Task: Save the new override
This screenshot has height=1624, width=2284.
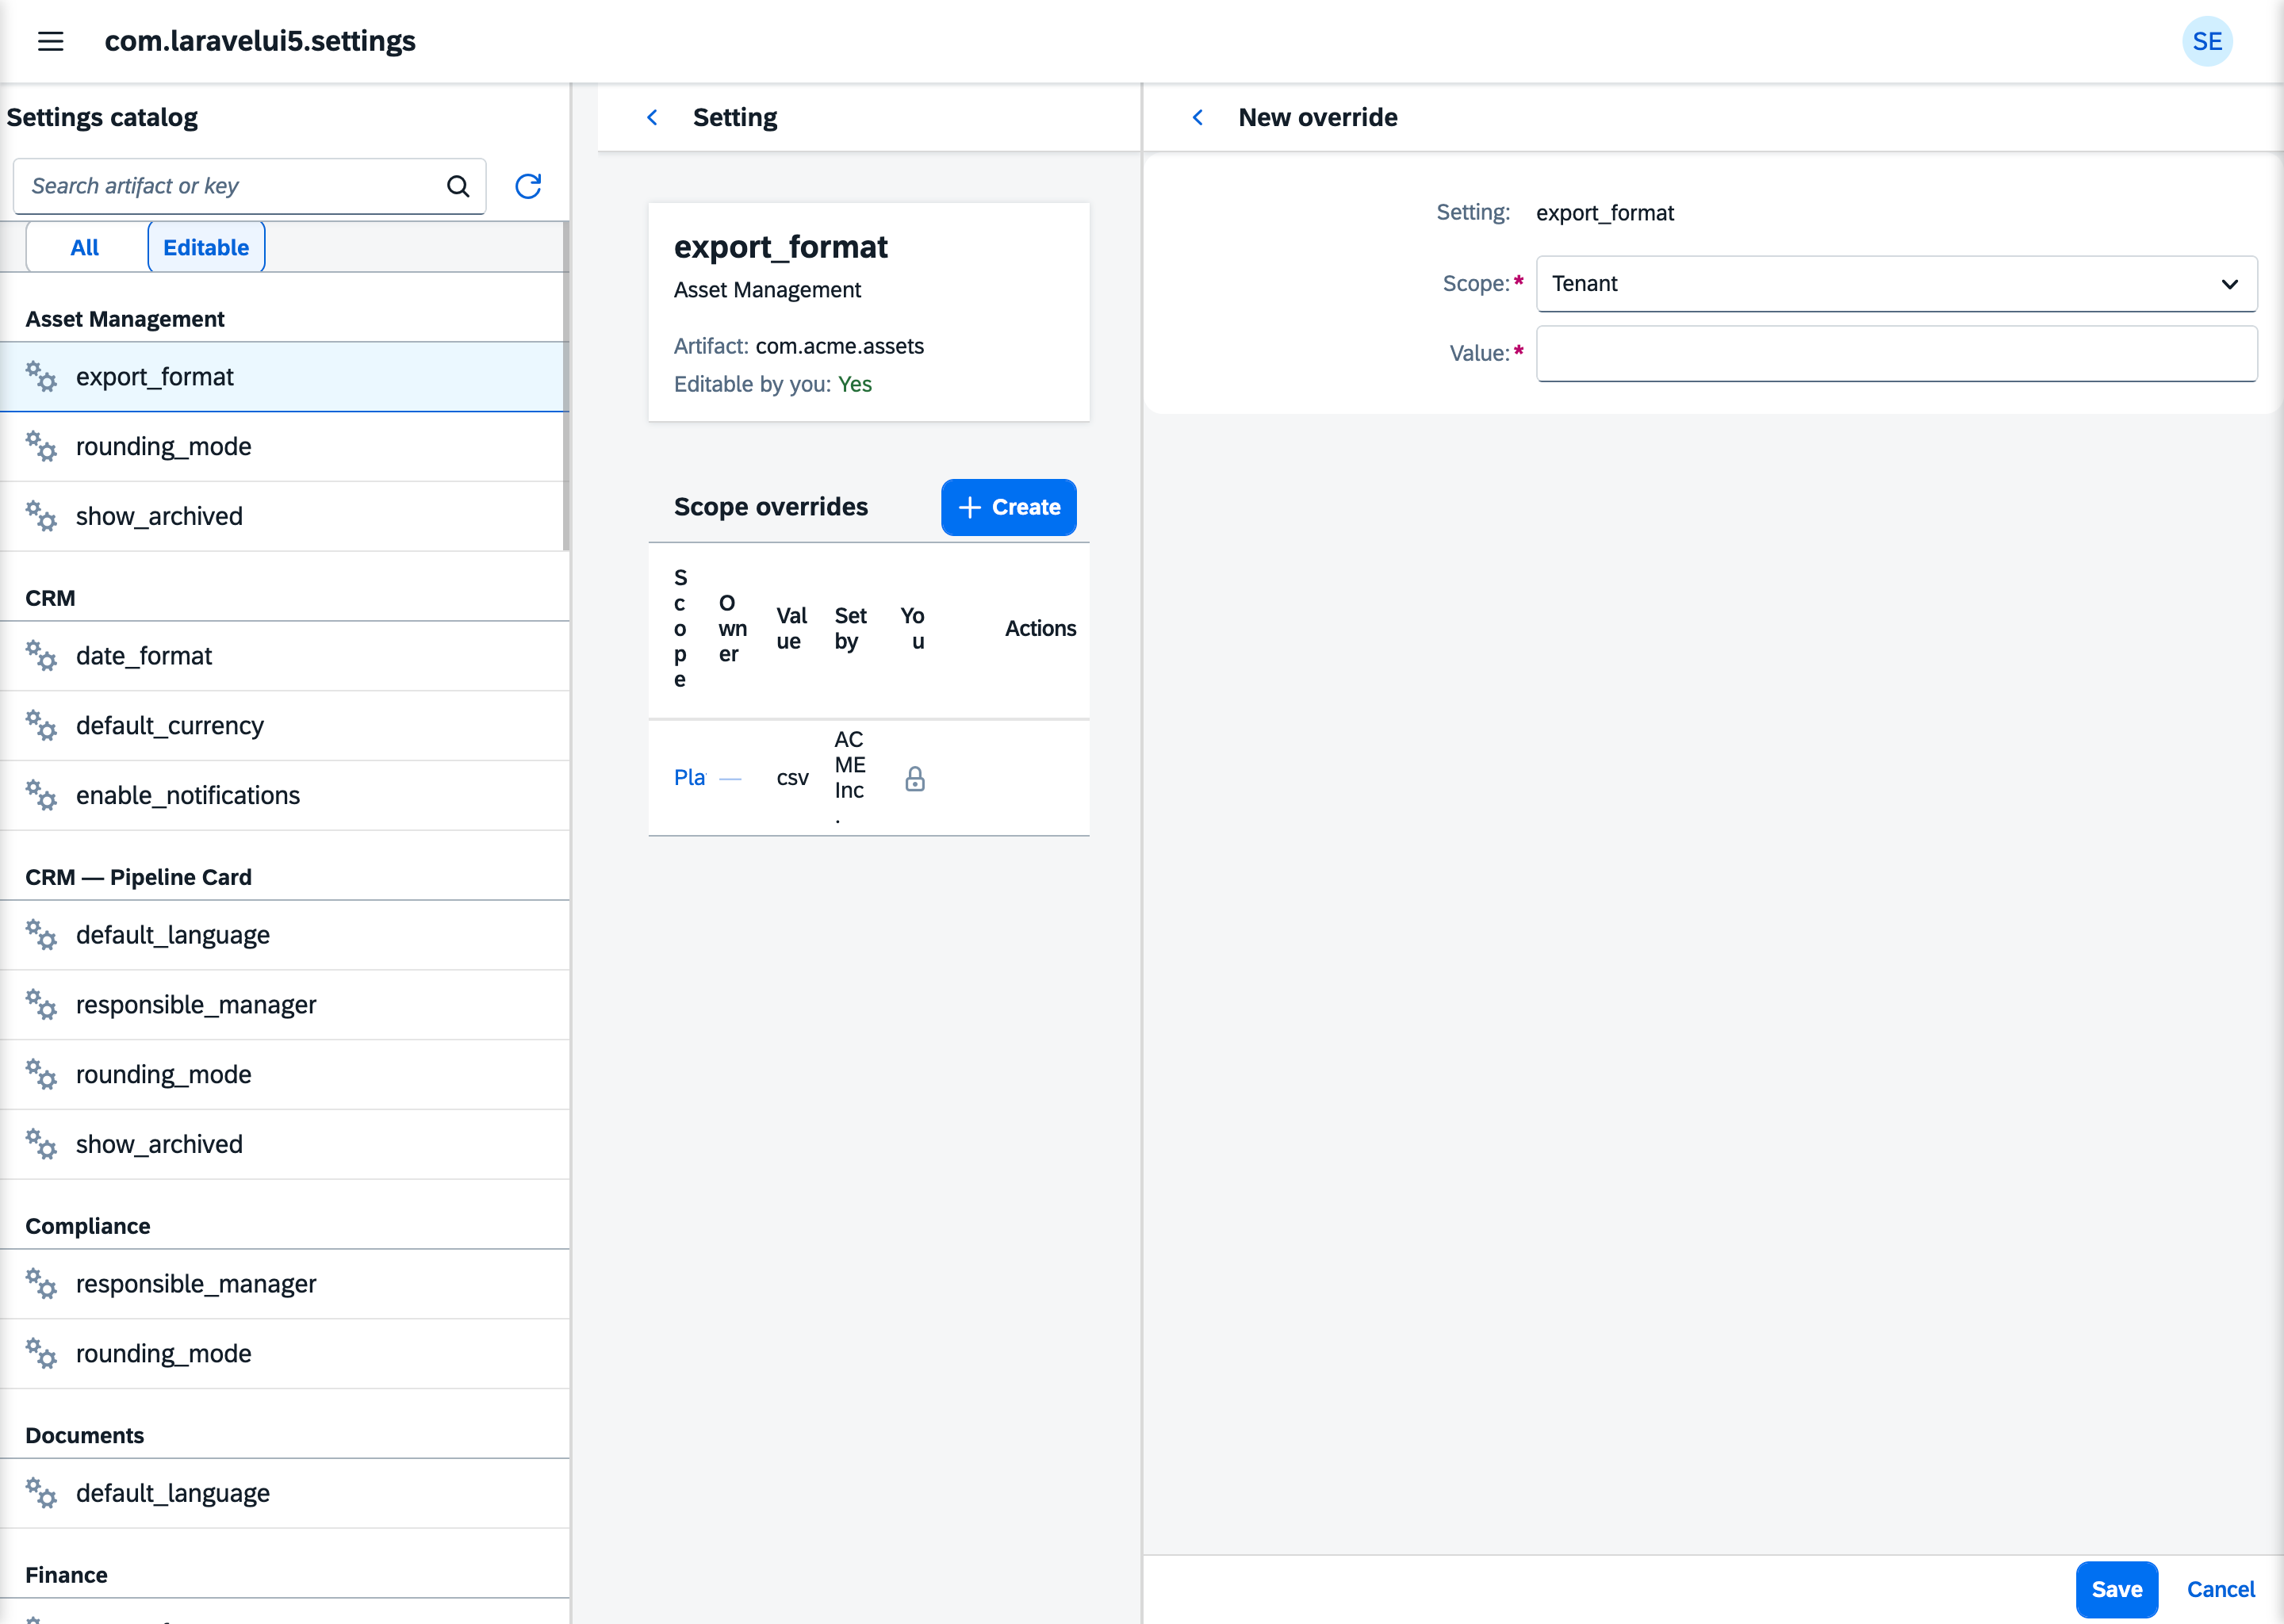Action: pos(2116,1589)
